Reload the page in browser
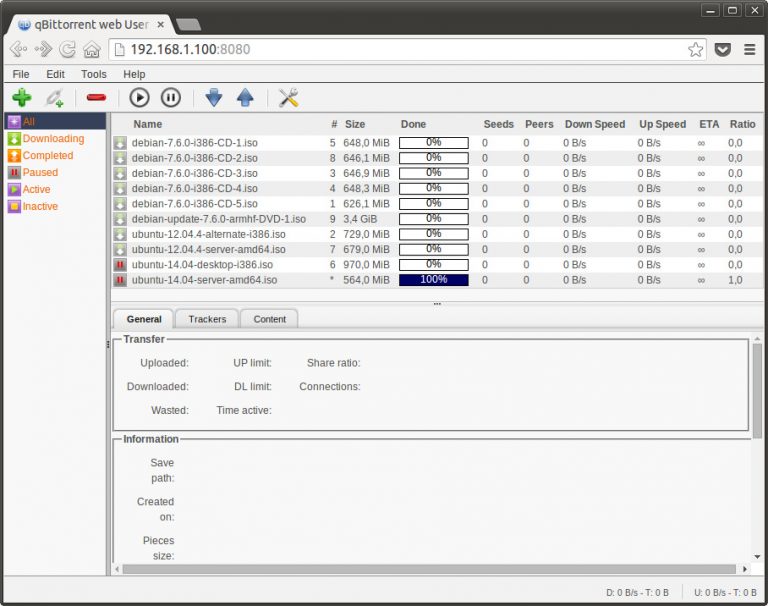Viewport: 768px width, 606px height. tap(68, 49)
